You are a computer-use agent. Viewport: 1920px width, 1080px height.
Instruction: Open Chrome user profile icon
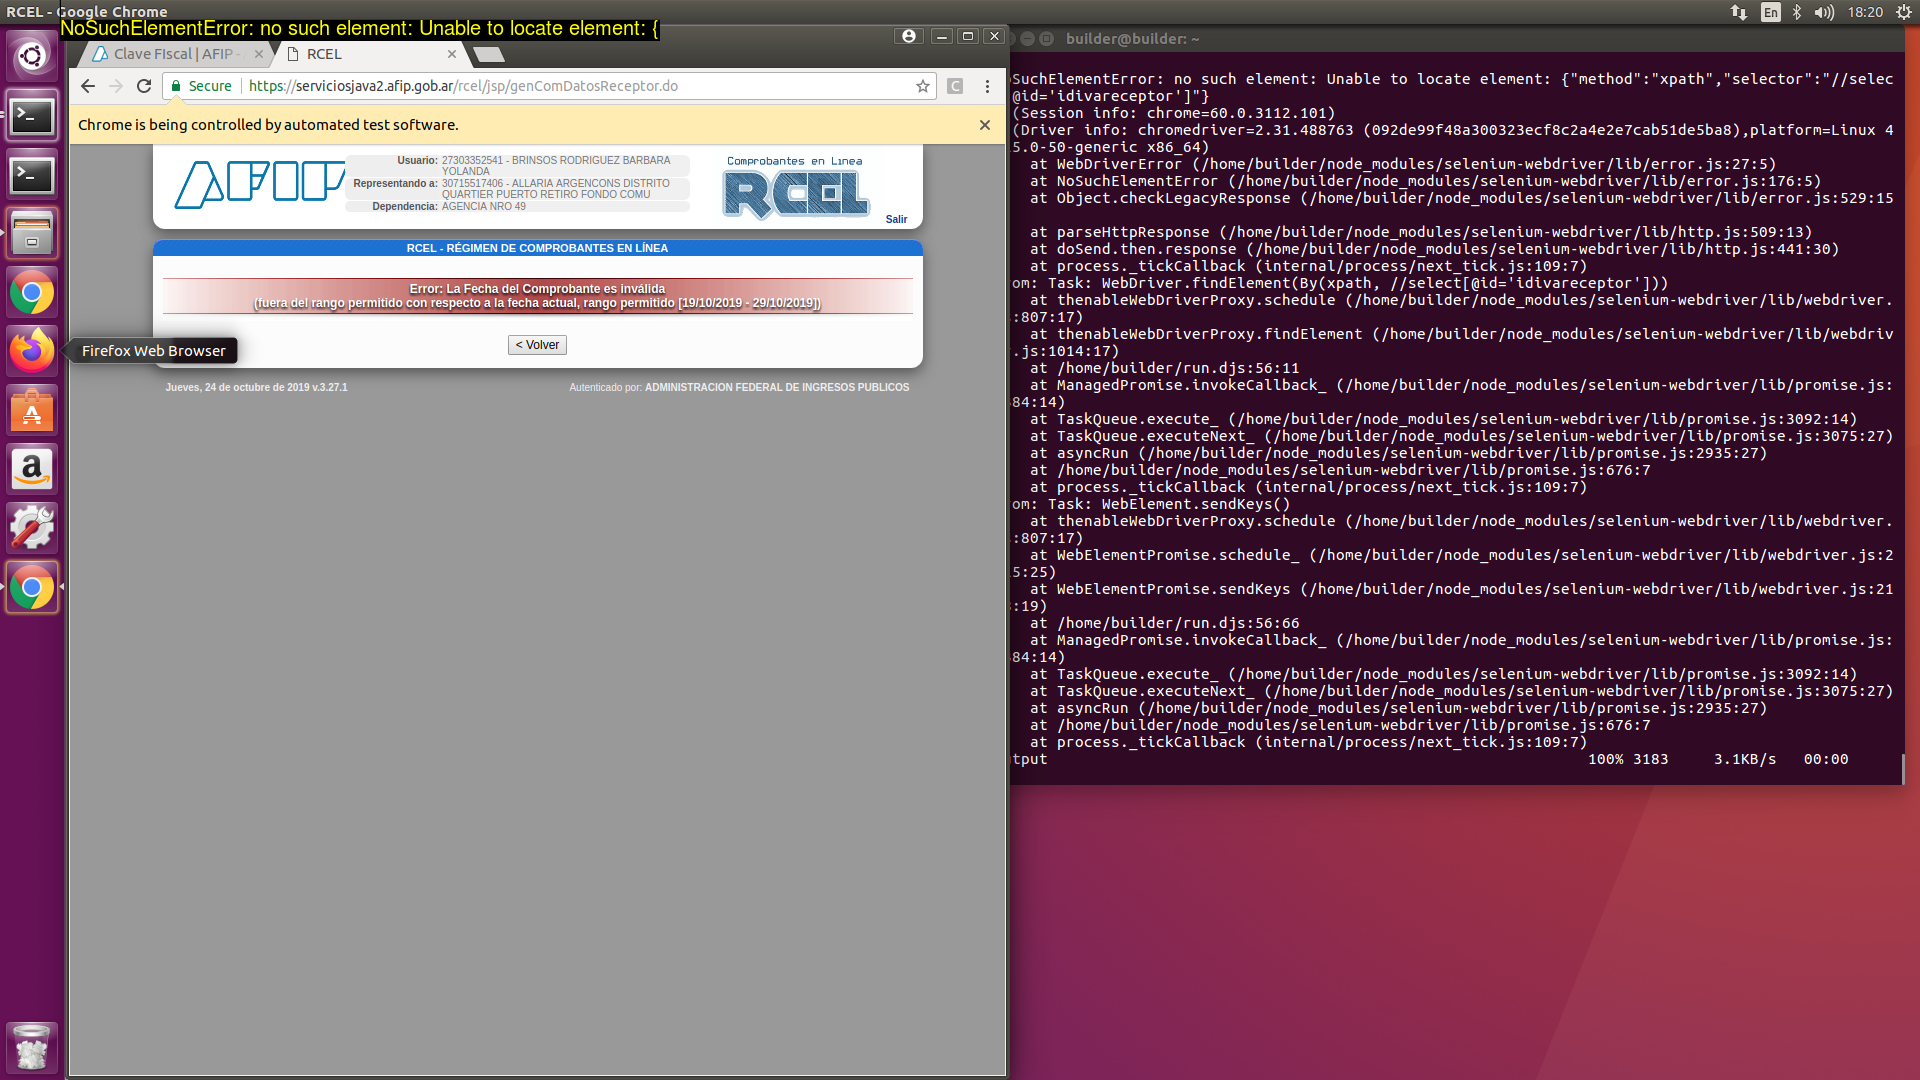point(908,36)
